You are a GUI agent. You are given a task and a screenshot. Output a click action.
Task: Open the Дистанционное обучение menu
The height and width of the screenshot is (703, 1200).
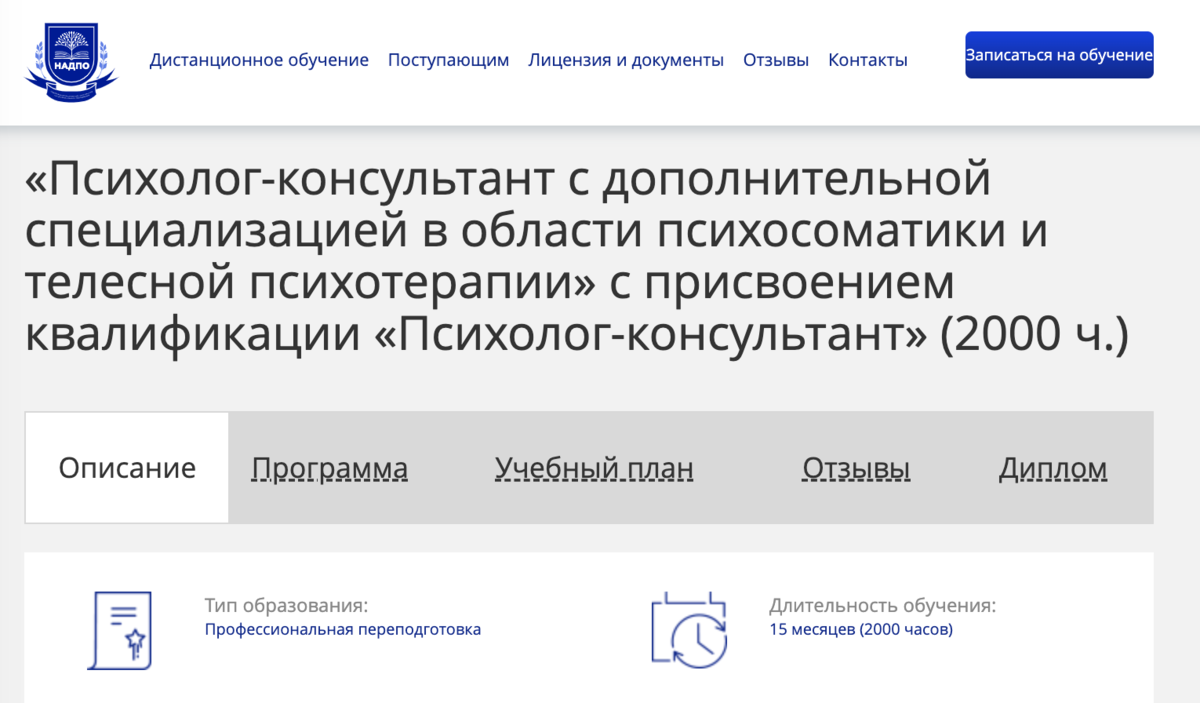click(260, 60)
